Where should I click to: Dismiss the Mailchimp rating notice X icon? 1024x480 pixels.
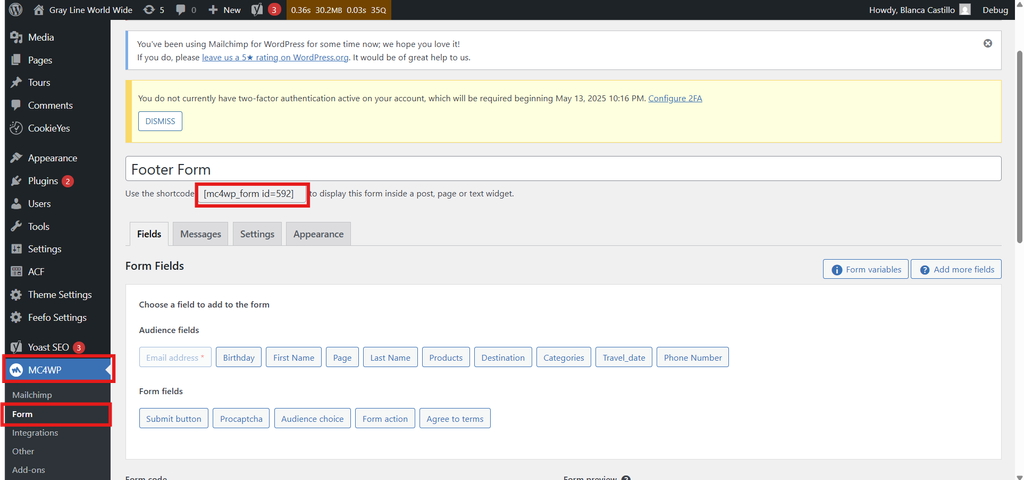tap(987, 43)
